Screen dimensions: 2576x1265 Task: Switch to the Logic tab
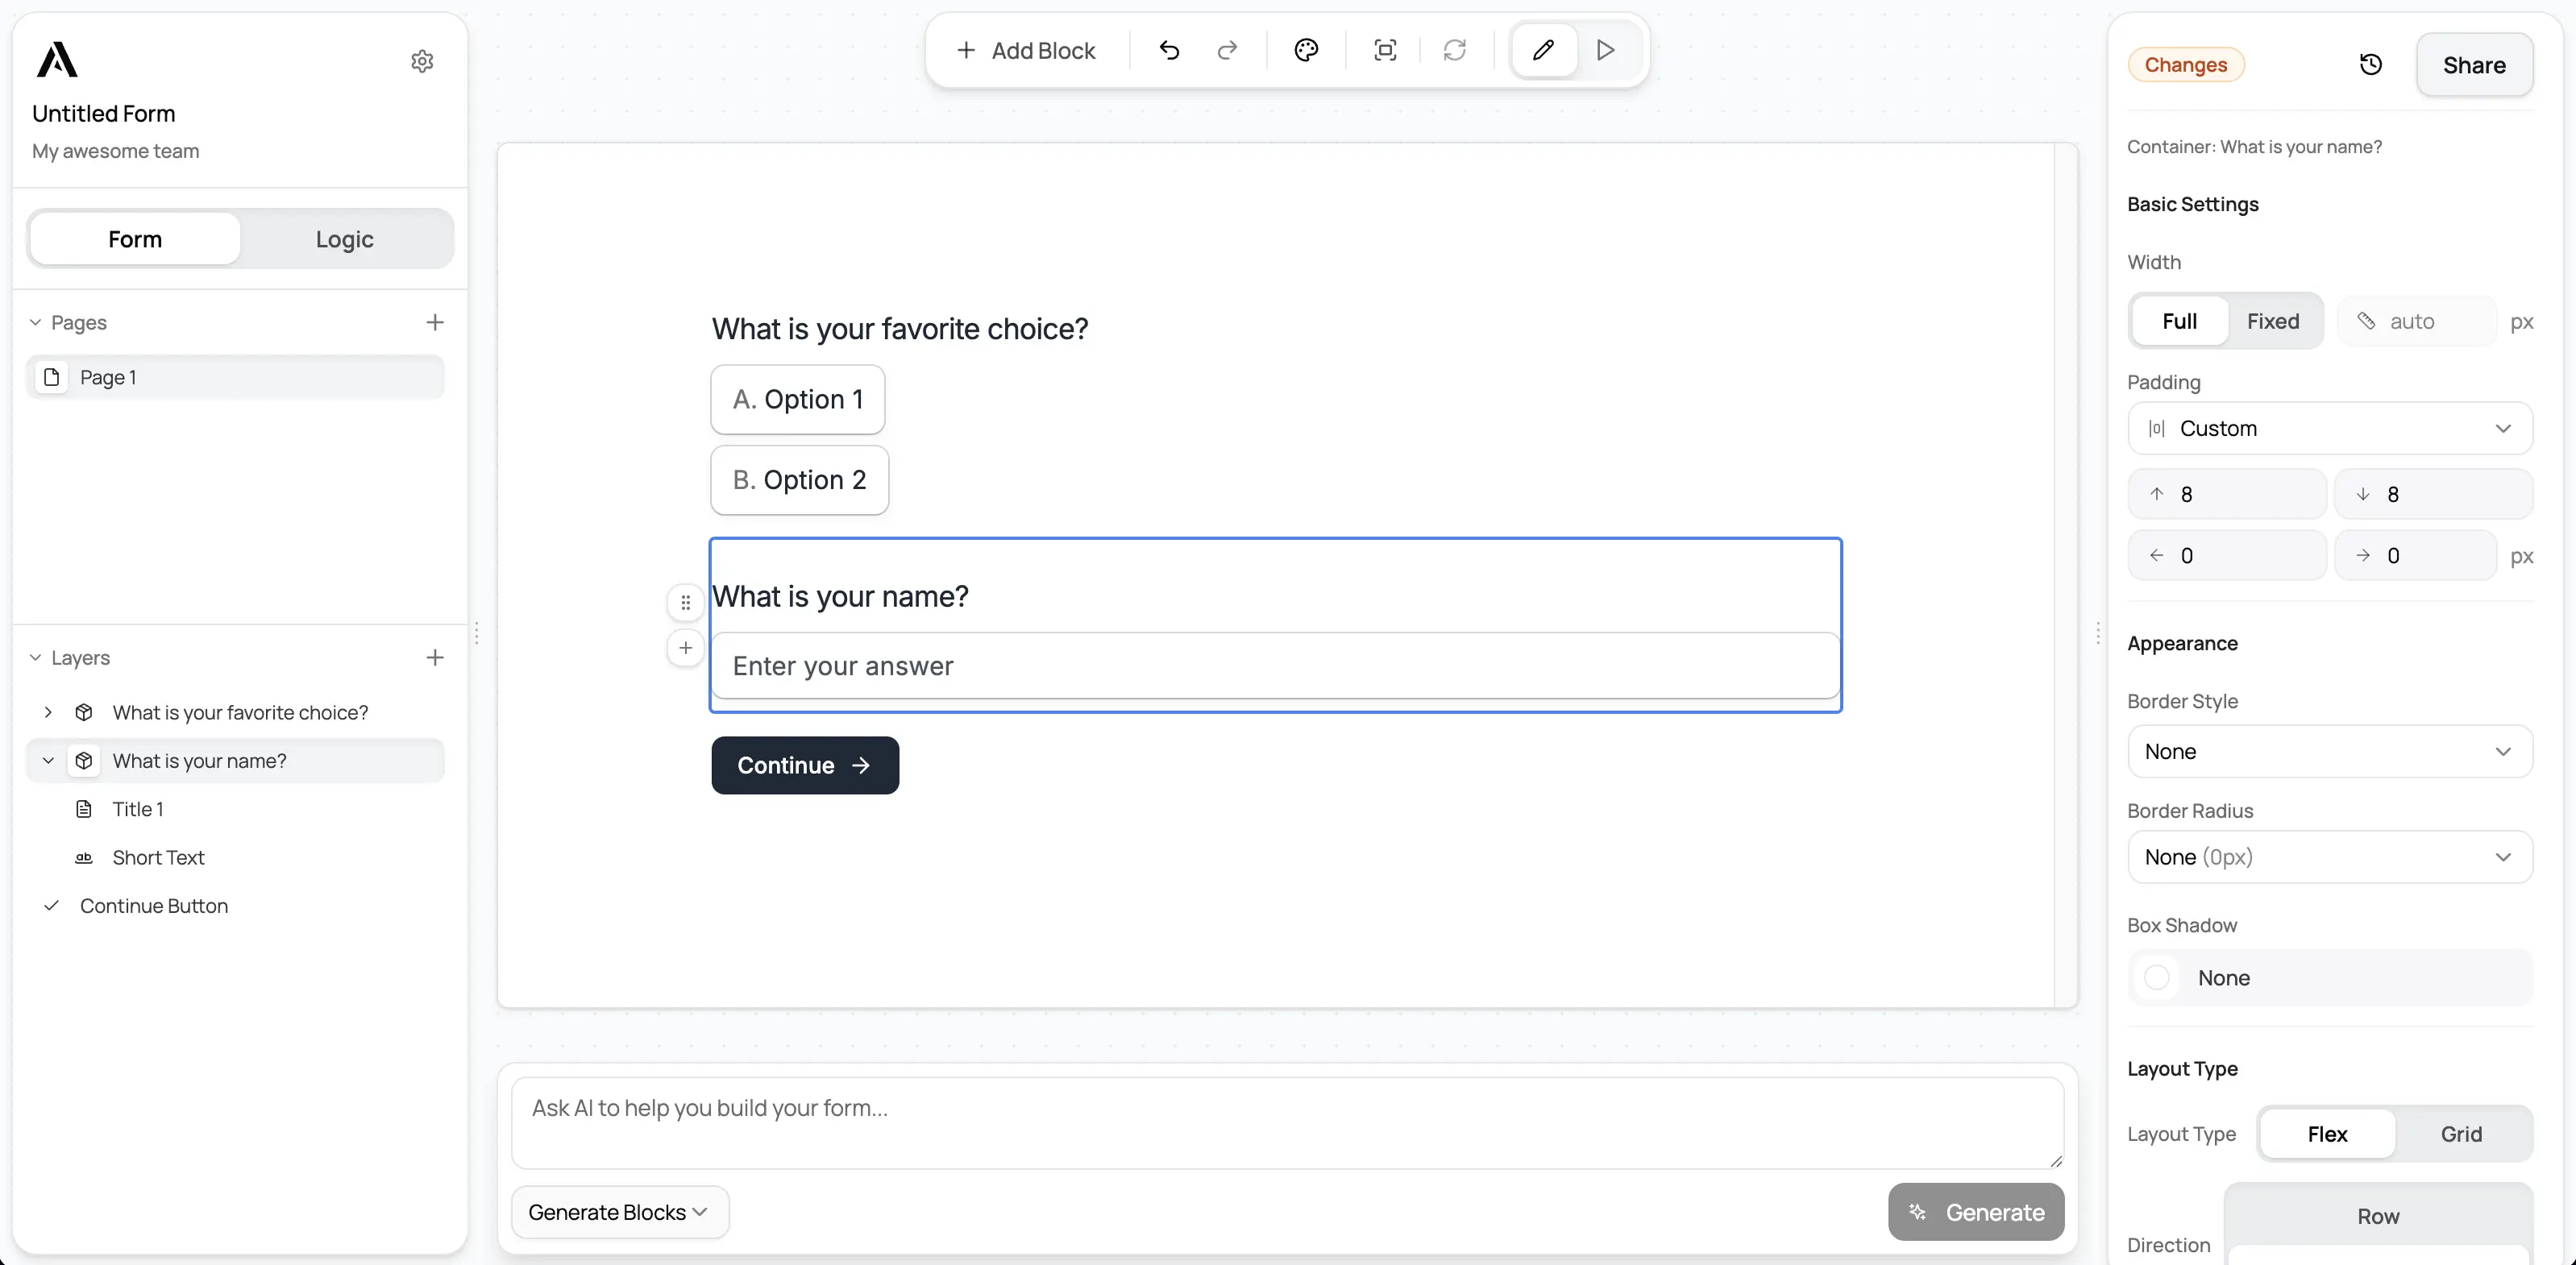(343, 239)
